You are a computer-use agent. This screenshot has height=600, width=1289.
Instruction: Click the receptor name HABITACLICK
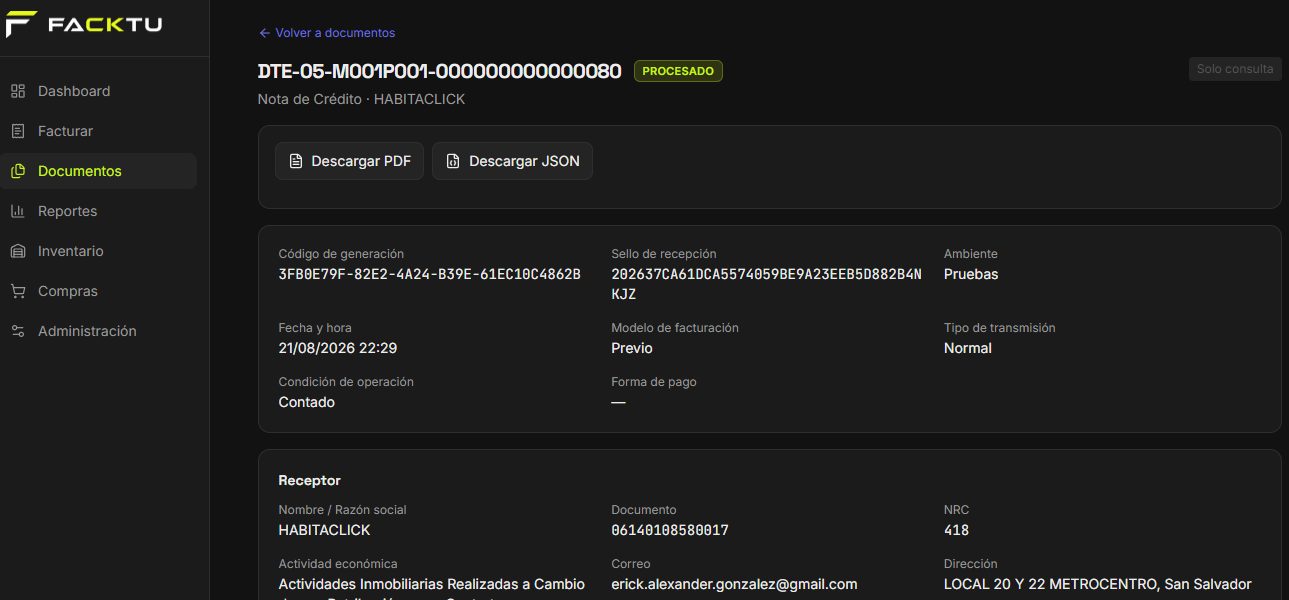(x=324, y=530)
